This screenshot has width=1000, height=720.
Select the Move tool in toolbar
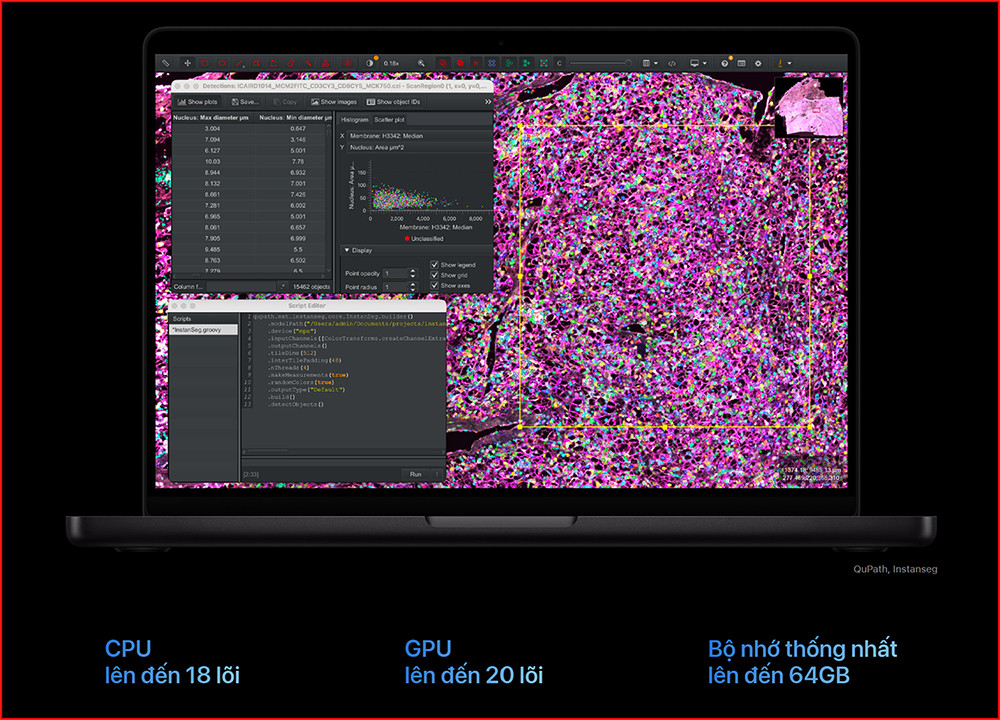[187, 63]
